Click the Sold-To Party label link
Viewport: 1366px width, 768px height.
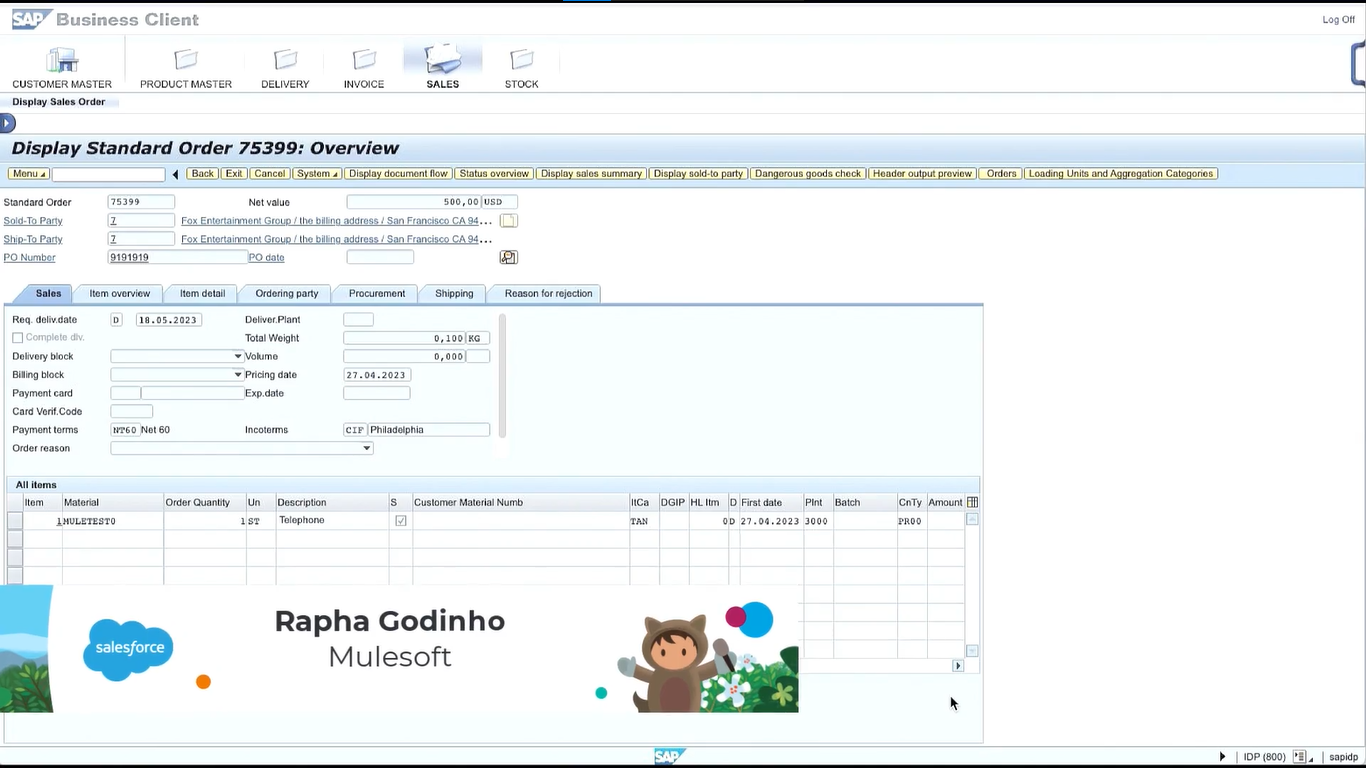point(33,221)
